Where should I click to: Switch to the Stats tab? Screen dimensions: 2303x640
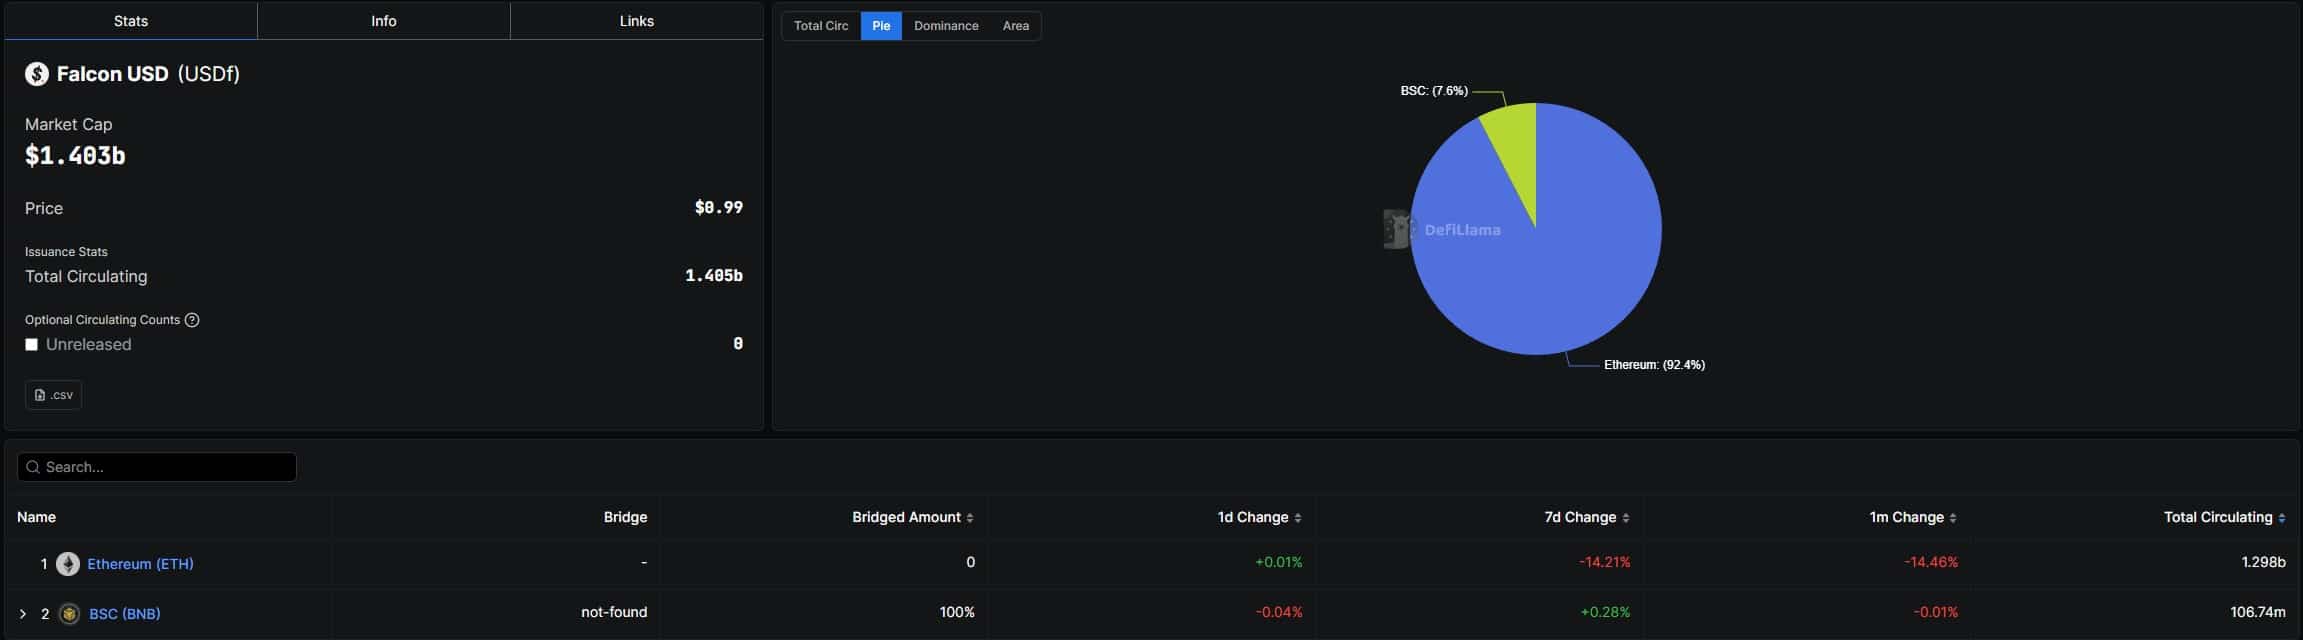[x=131, y=21]
